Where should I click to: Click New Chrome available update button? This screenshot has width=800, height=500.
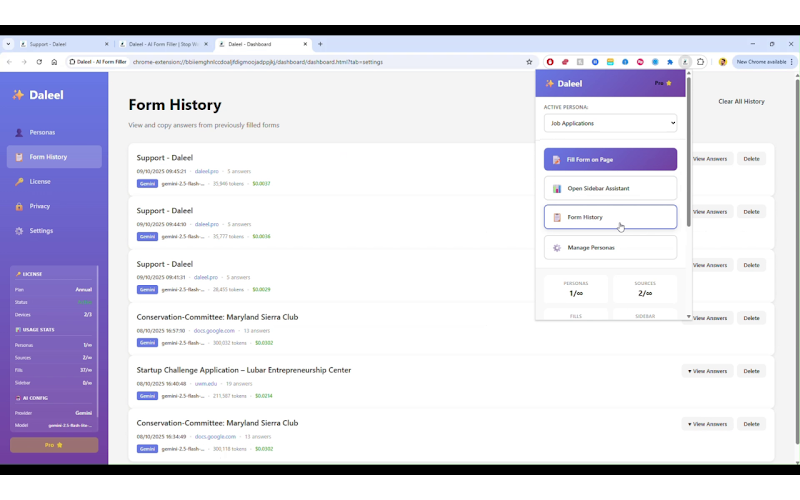click(762, 62)
